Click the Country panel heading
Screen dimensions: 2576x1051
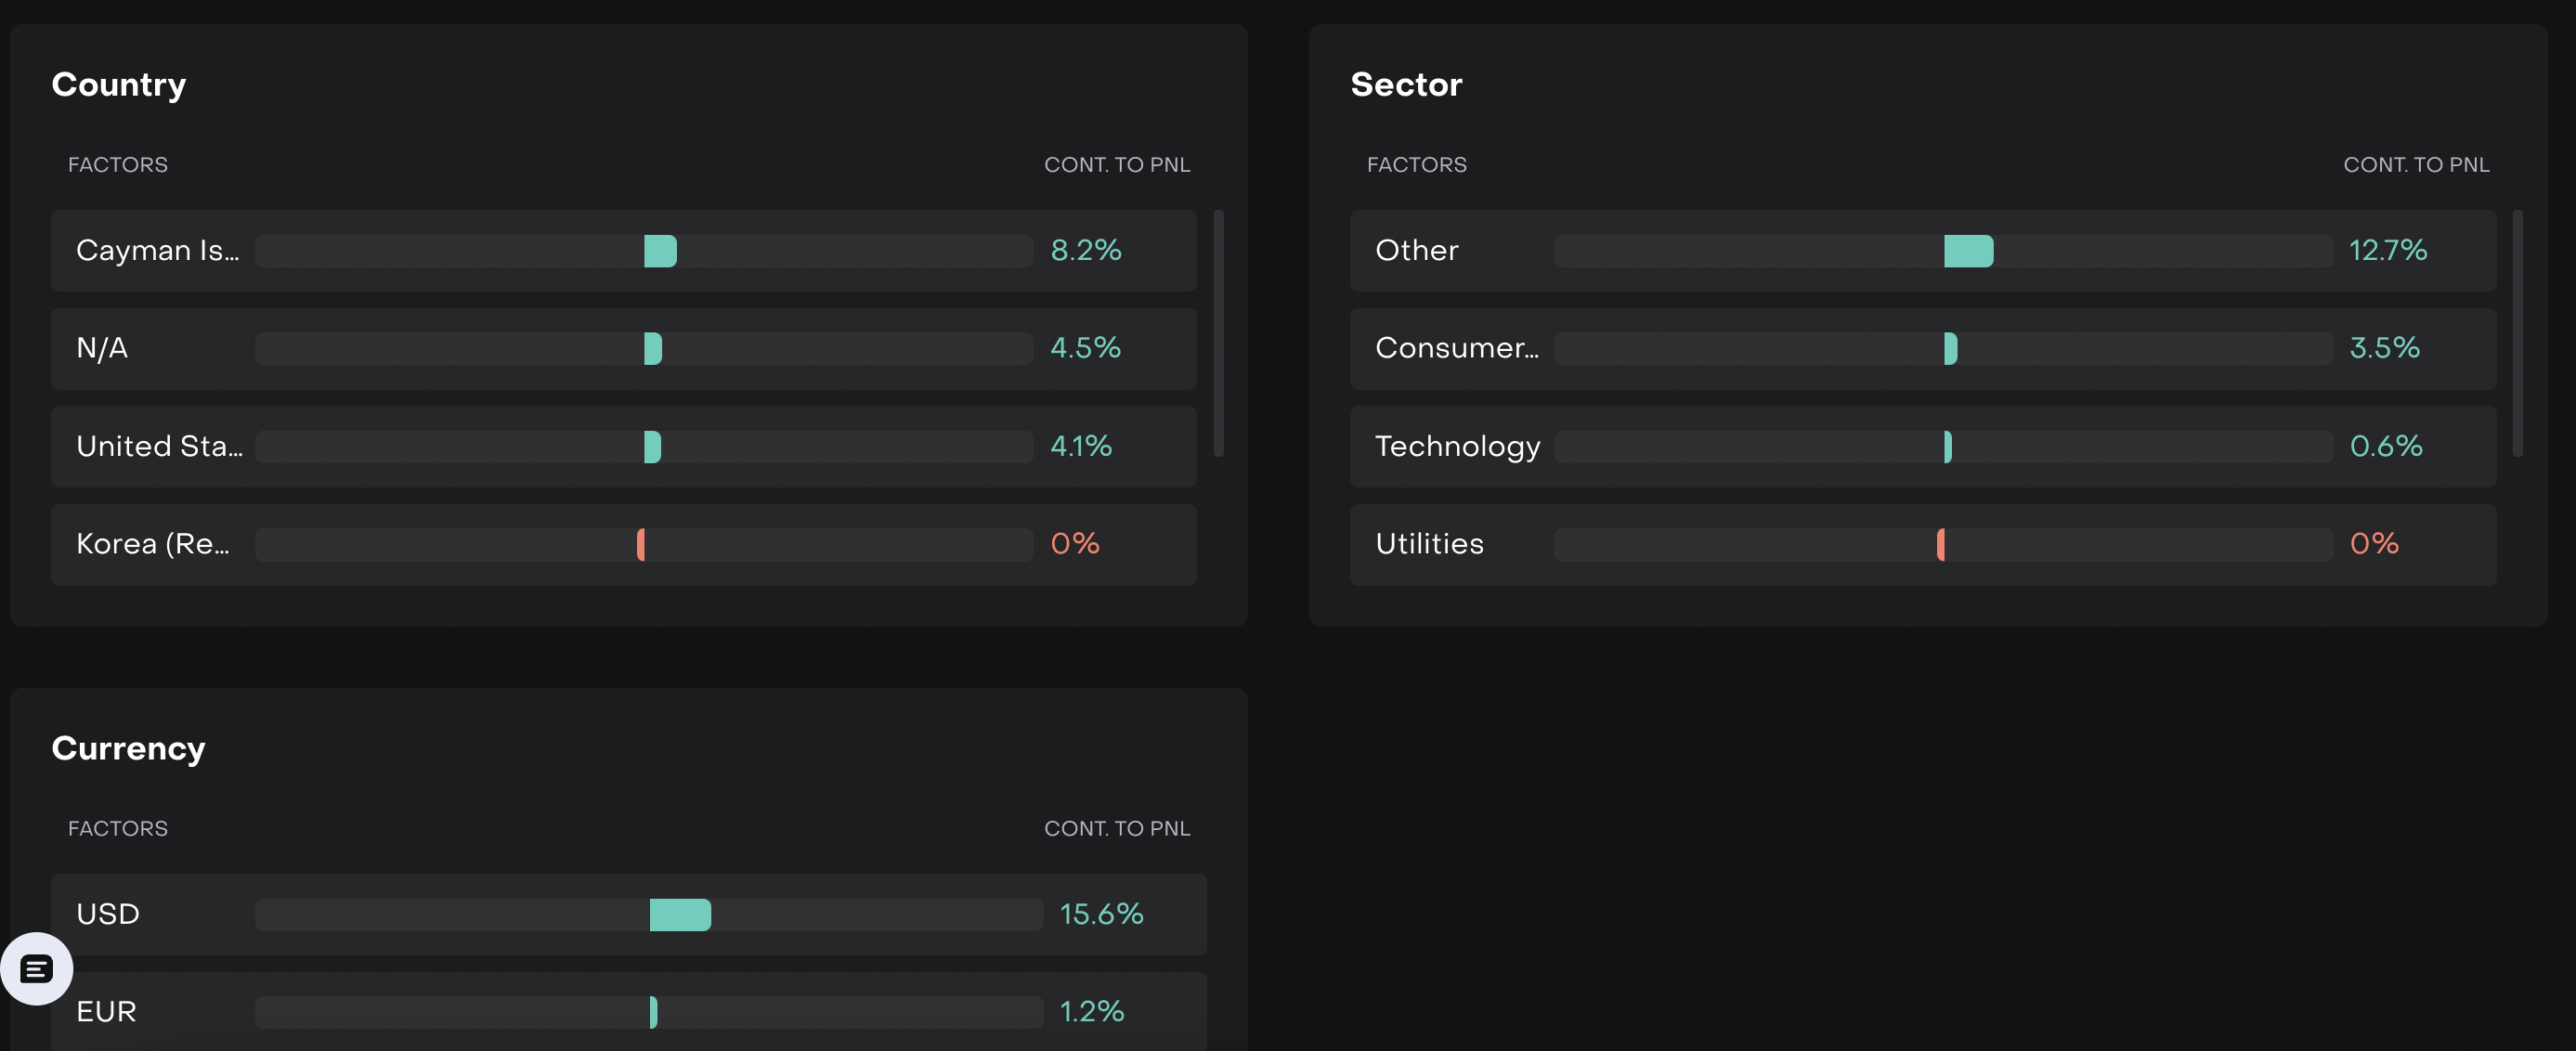pyautogui.click(x=118, y=85)
